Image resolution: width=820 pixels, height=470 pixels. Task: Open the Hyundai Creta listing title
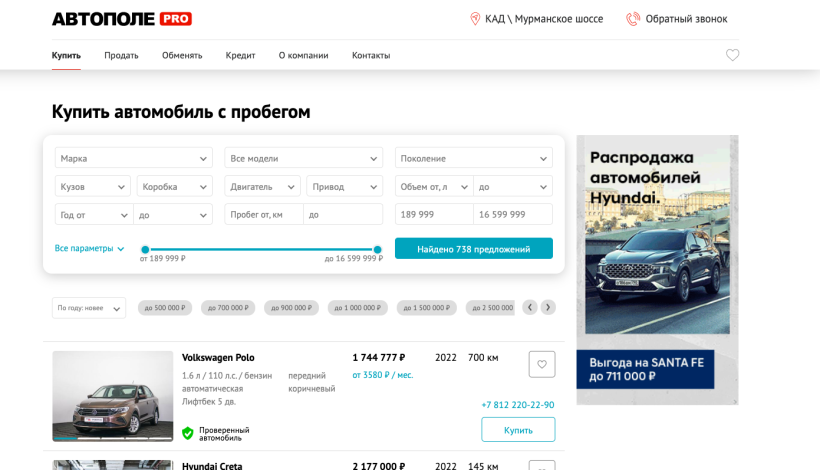click(x=212, y=465)
